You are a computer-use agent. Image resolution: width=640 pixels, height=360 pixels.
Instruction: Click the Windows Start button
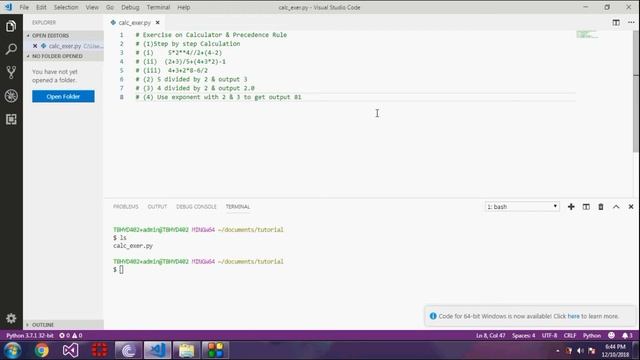click(x=12, y=350)
